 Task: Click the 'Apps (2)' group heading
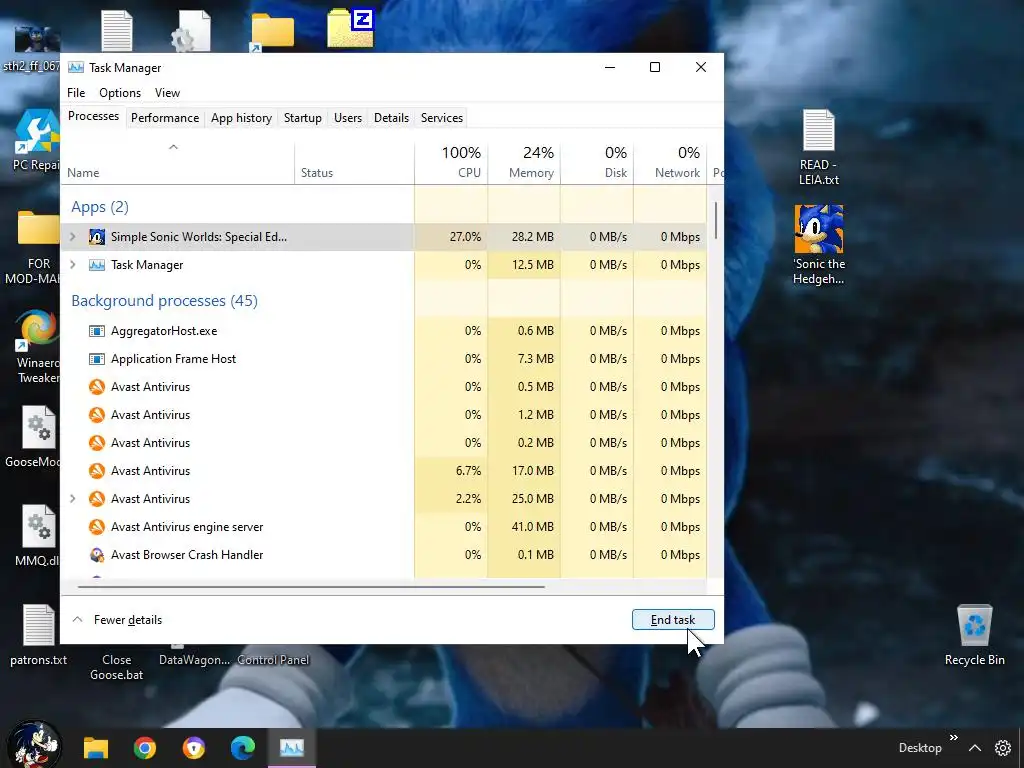[100, 207]
